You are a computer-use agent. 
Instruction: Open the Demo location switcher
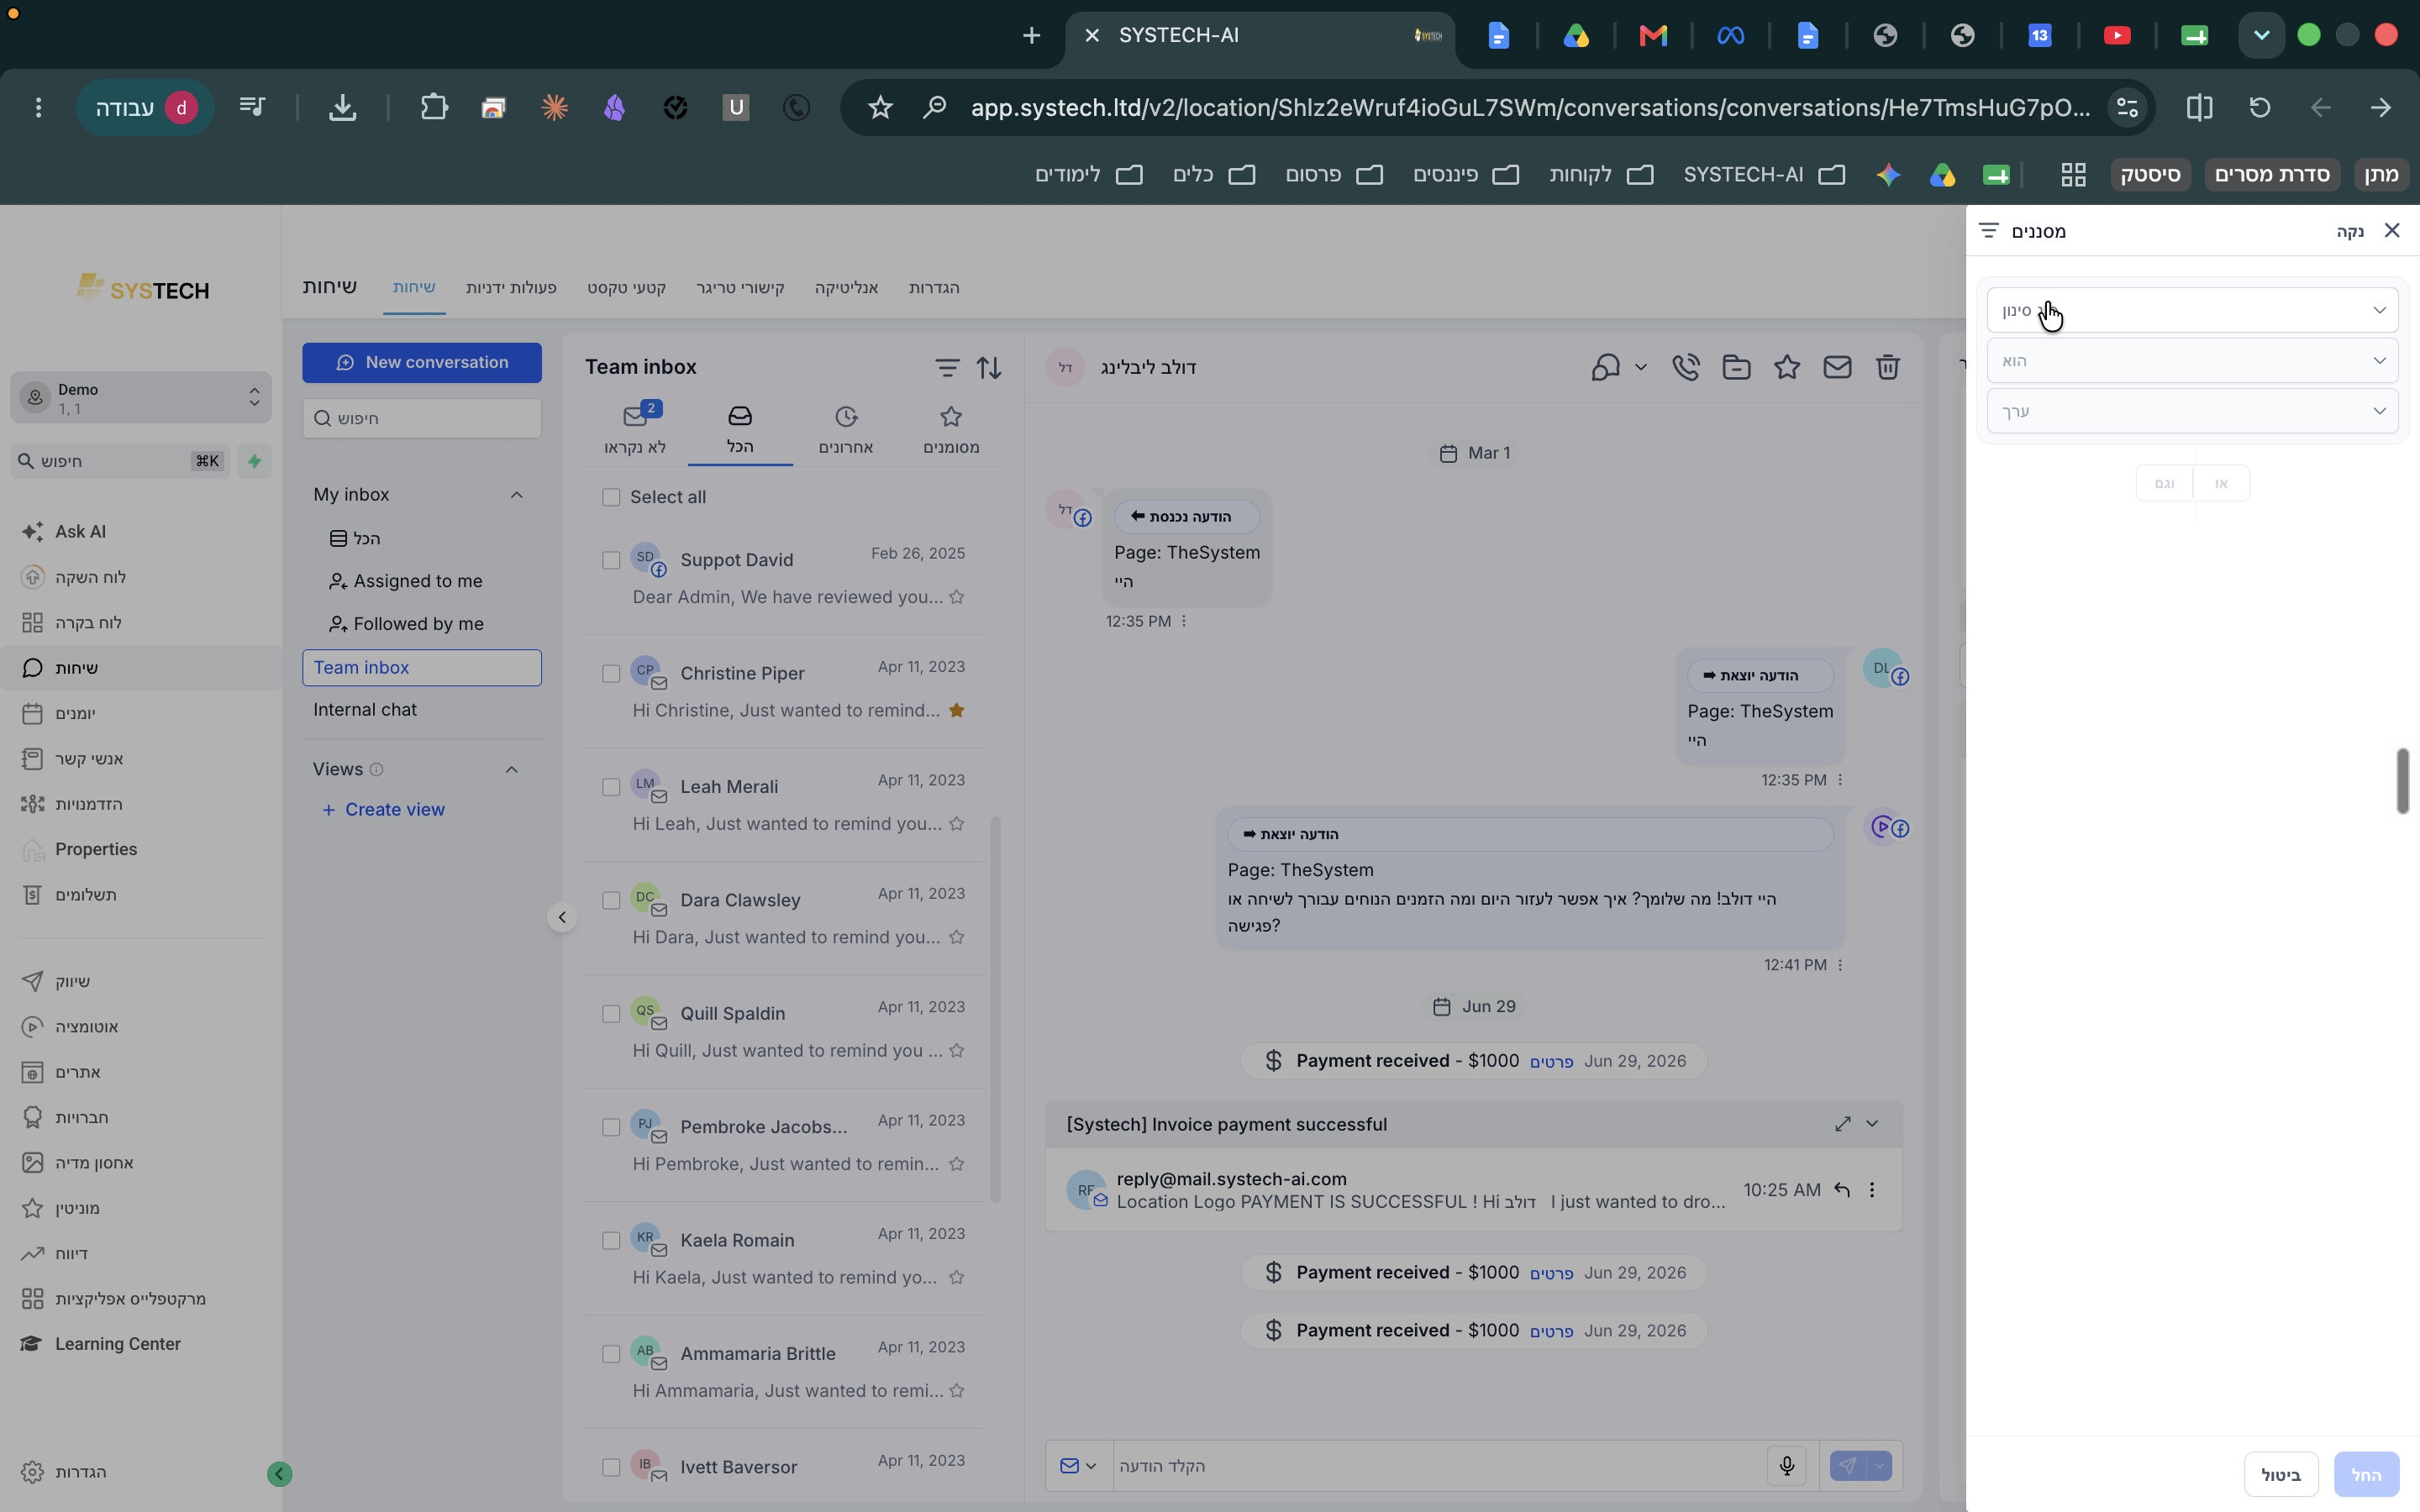[x=141, y=398]
